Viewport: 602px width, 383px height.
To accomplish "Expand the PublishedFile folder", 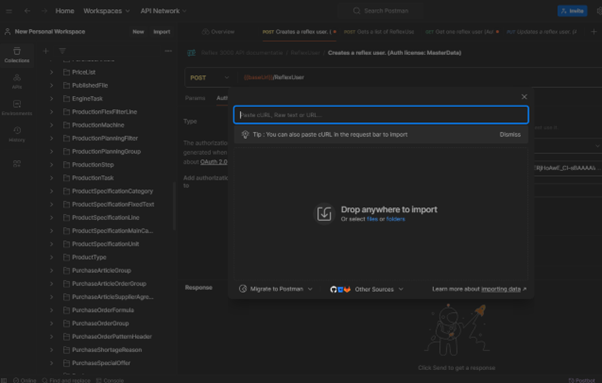I will pyautogui.click(x=51, y=85).
